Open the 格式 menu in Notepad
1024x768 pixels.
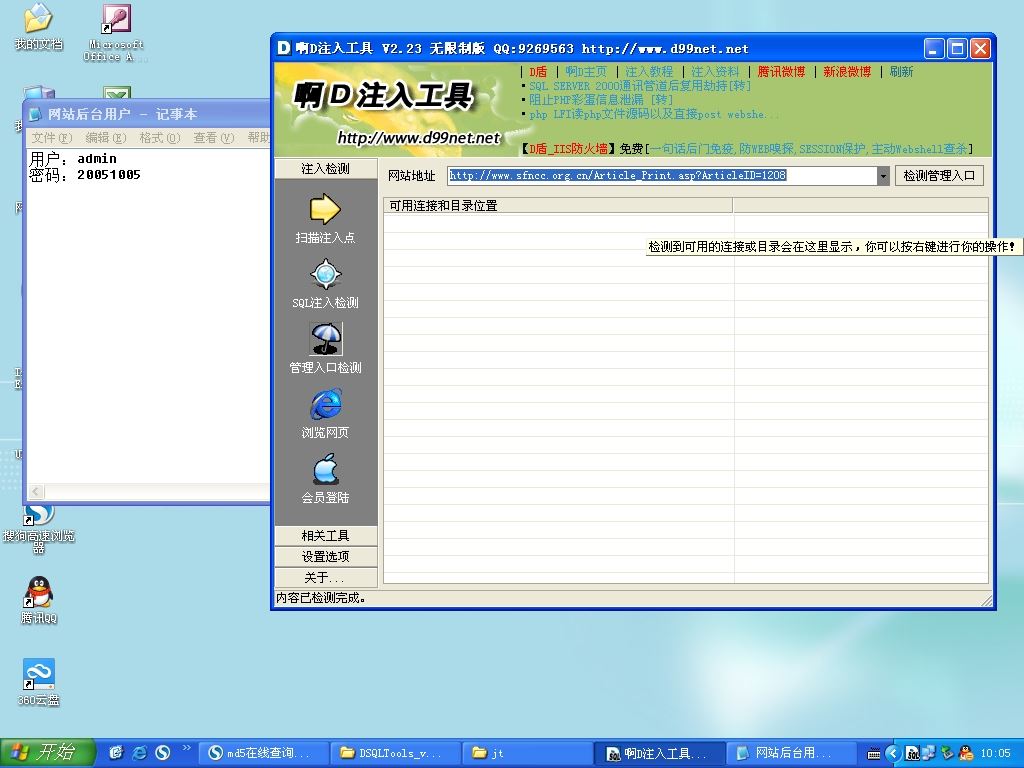tap(159, 138)
